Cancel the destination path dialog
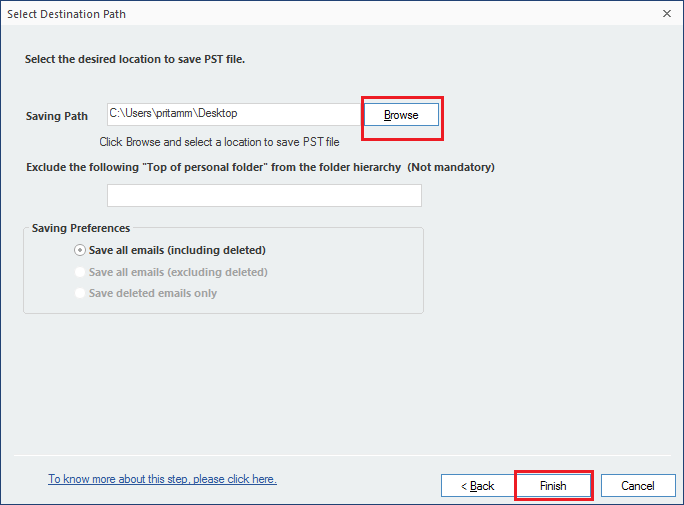Image resolution: width=684 pixels, height=505 pixels. (638, 485)
